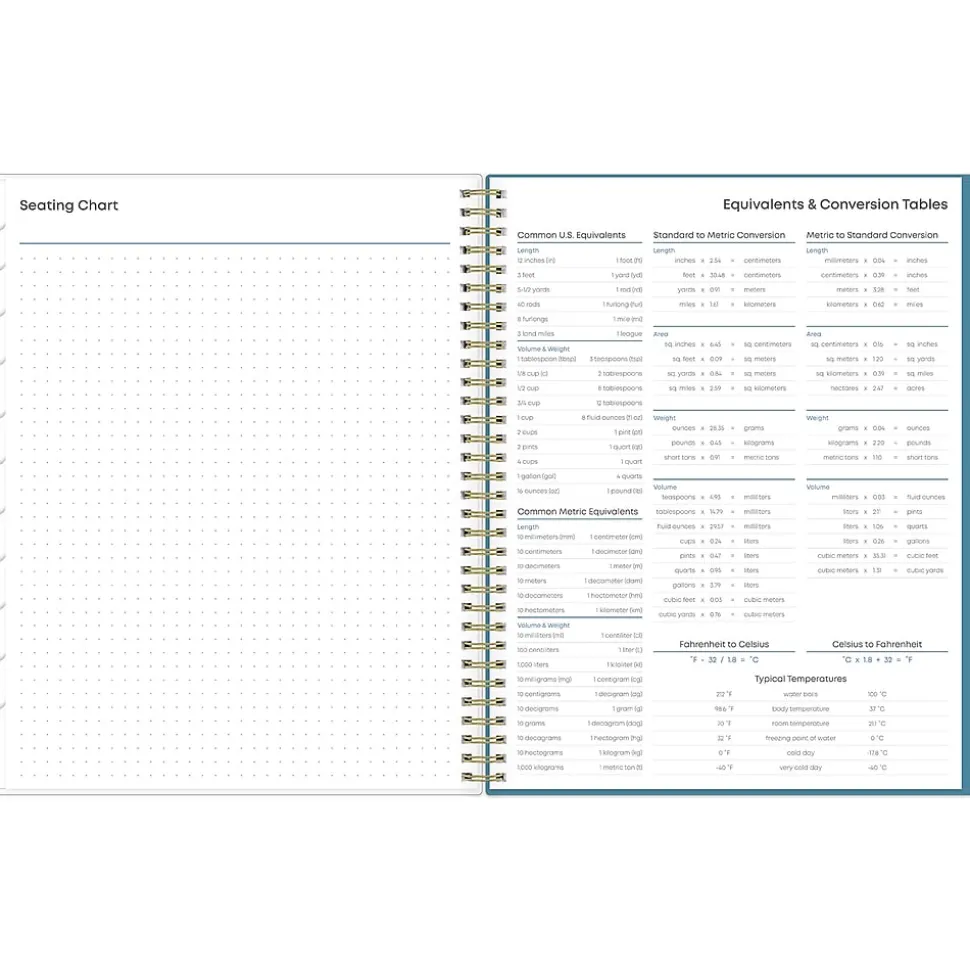Select the freezing point of water row

click(800, 738)
